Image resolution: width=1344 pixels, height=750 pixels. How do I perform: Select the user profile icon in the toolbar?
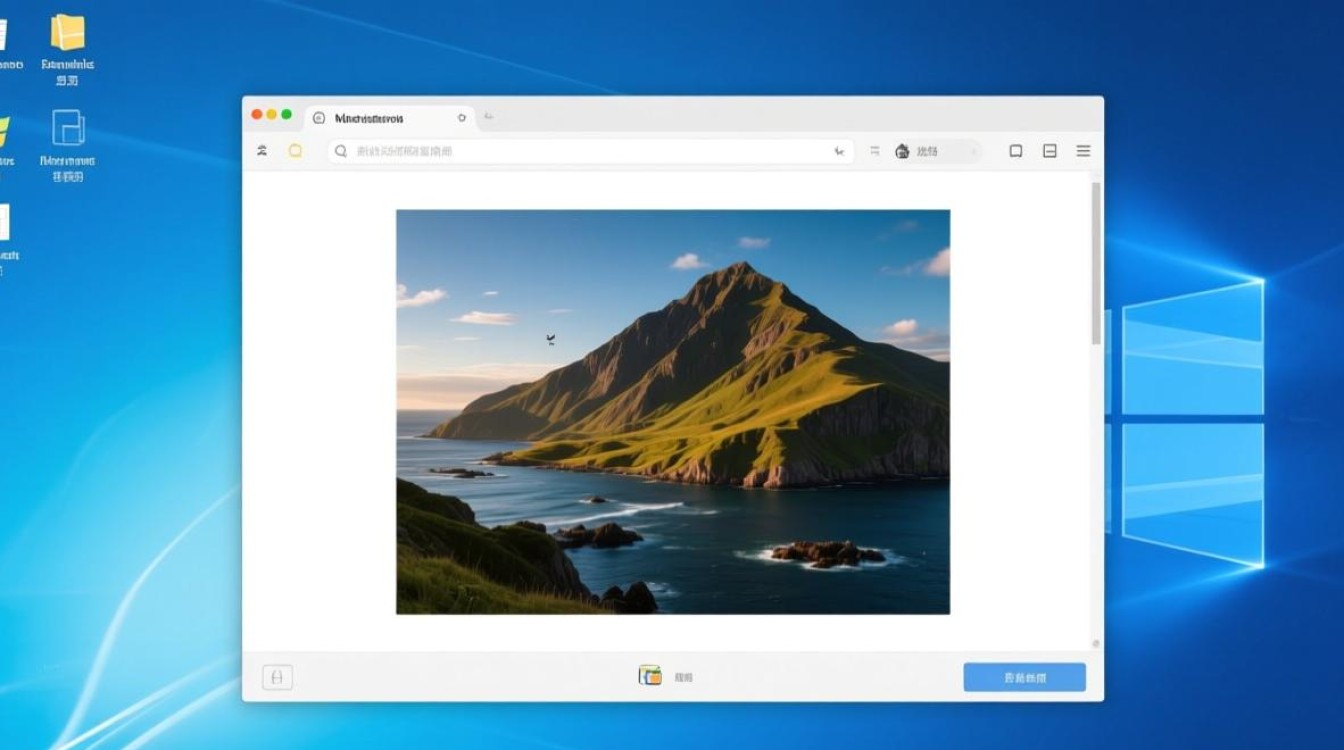[x=262, y=151]
